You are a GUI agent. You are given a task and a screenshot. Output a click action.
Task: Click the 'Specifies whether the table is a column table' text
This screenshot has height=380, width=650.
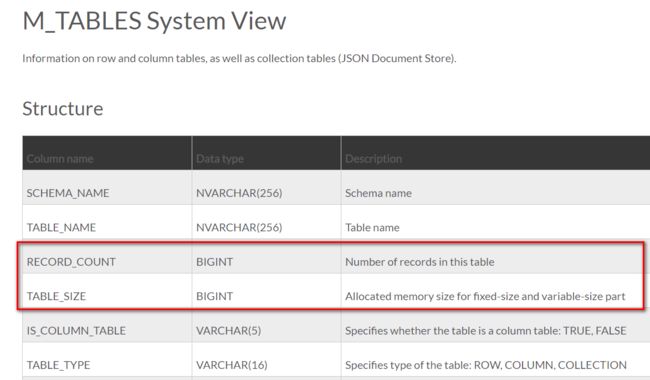pos(485,331)
